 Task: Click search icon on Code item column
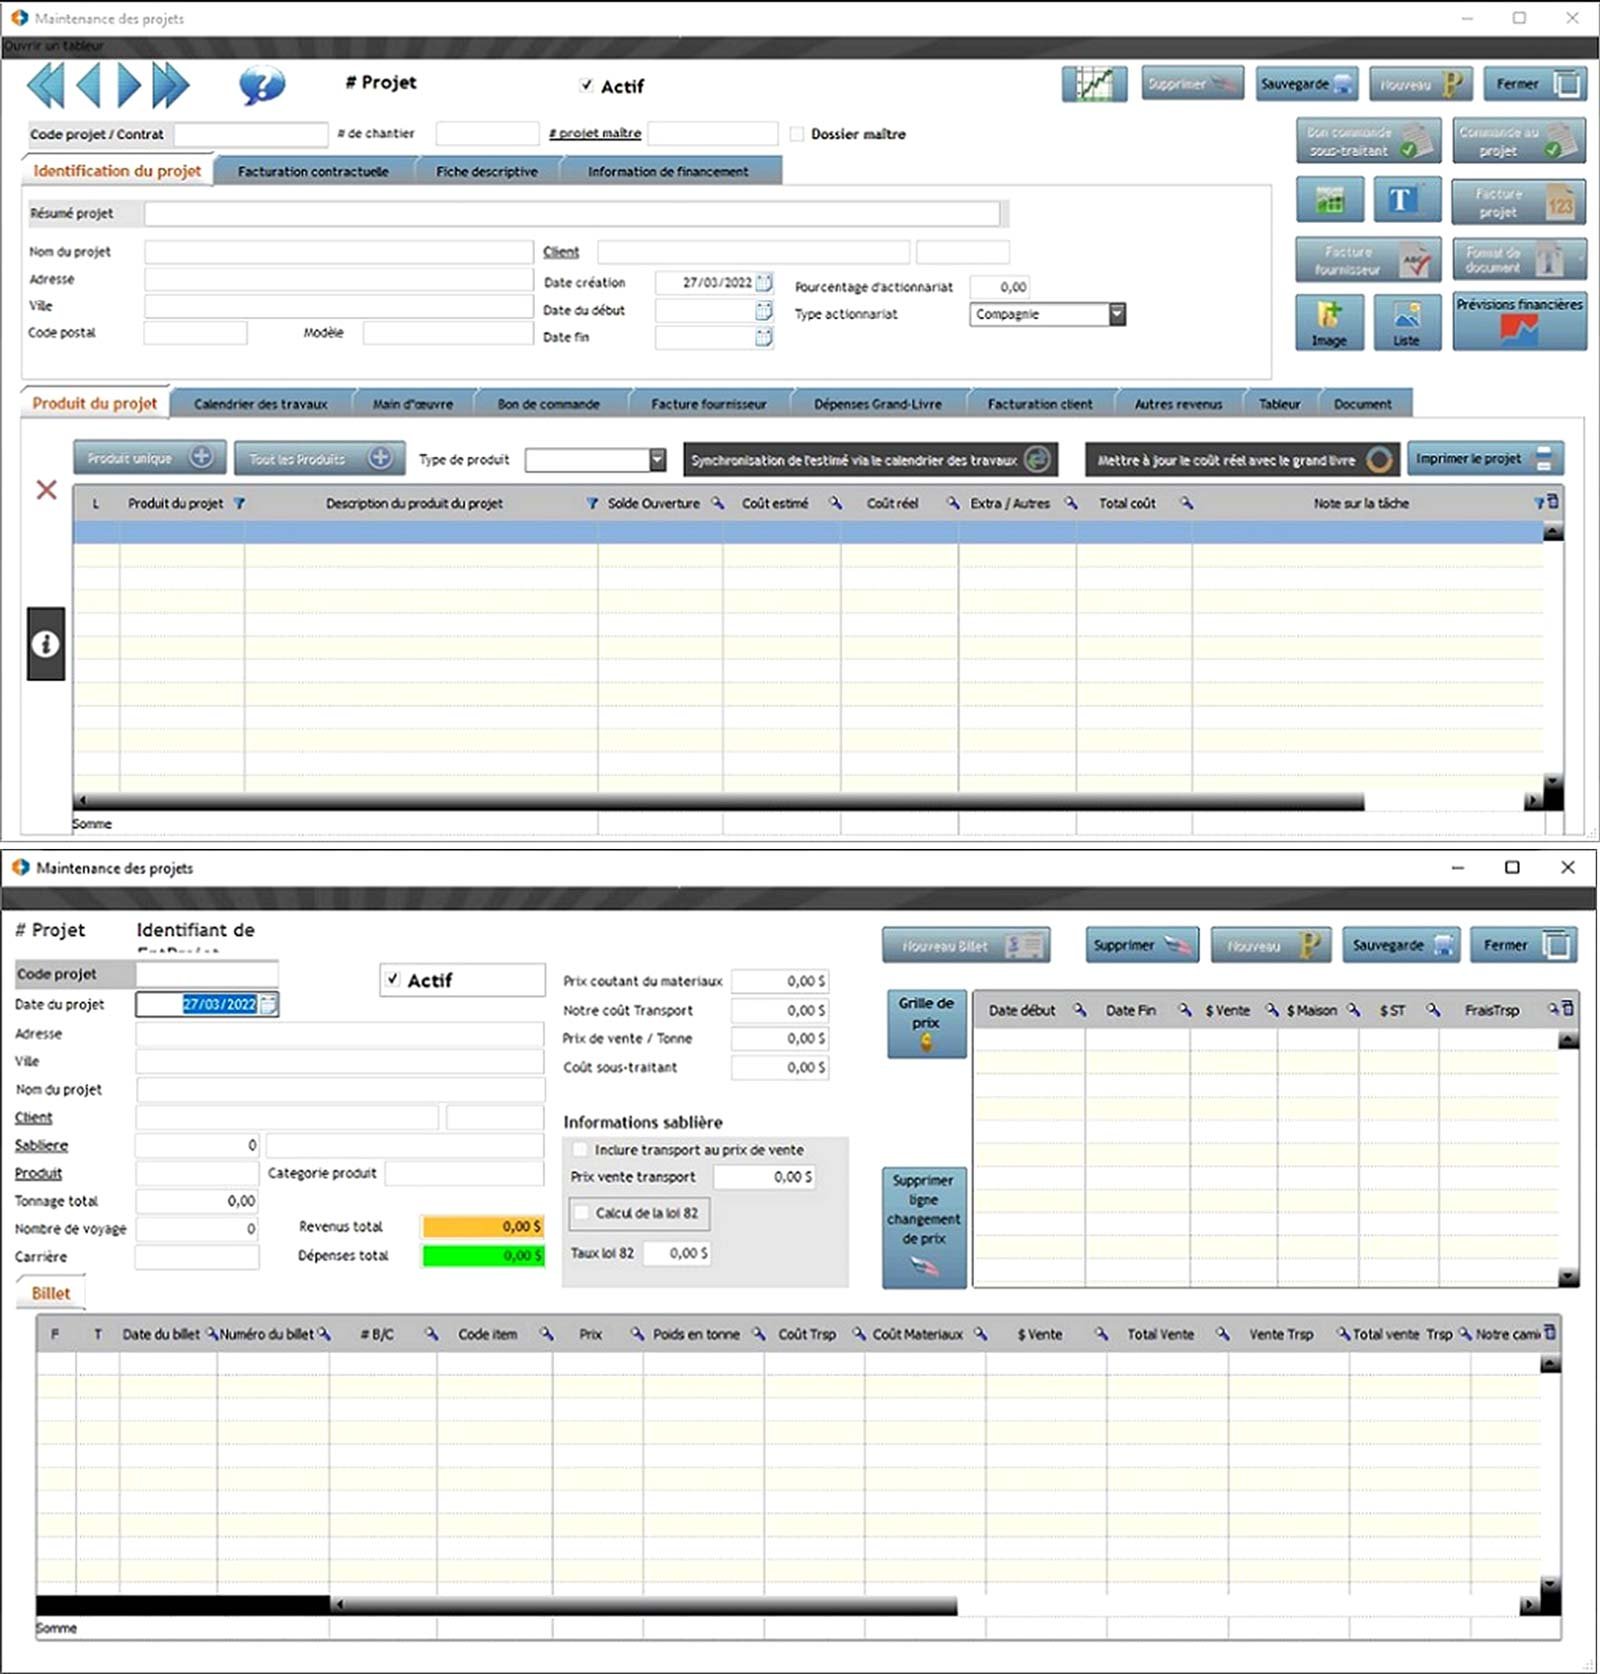tap(546, 1334)
